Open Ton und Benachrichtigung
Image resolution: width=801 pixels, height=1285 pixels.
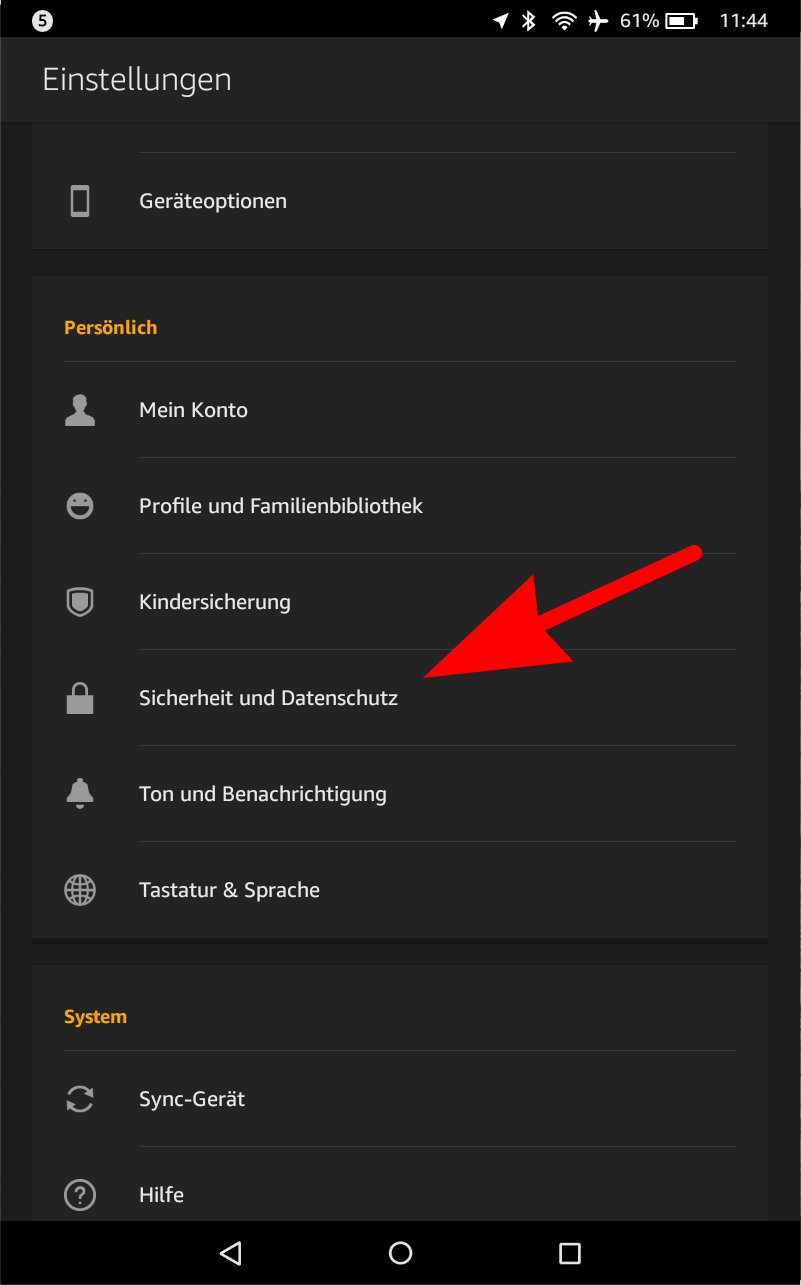pyautogui.click(x=400, y=794)
